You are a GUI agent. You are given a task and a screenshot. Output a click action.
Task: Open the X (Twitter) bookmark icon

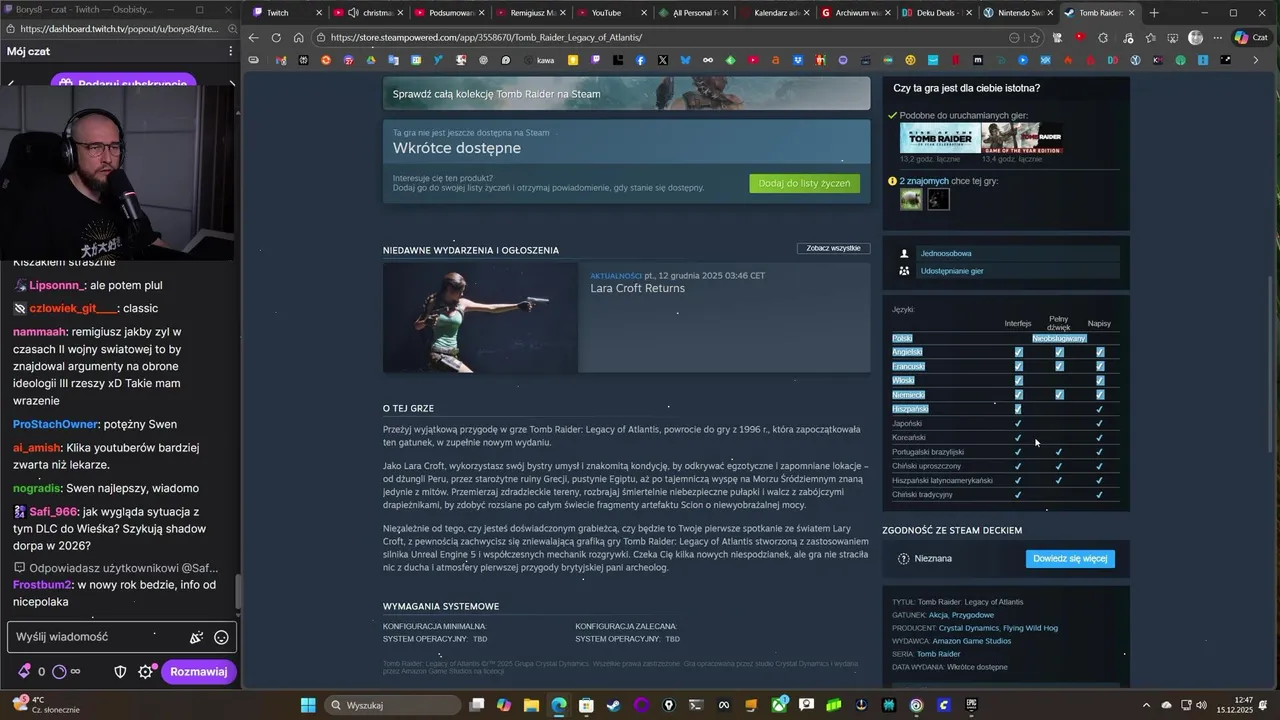tap(663, 60)
